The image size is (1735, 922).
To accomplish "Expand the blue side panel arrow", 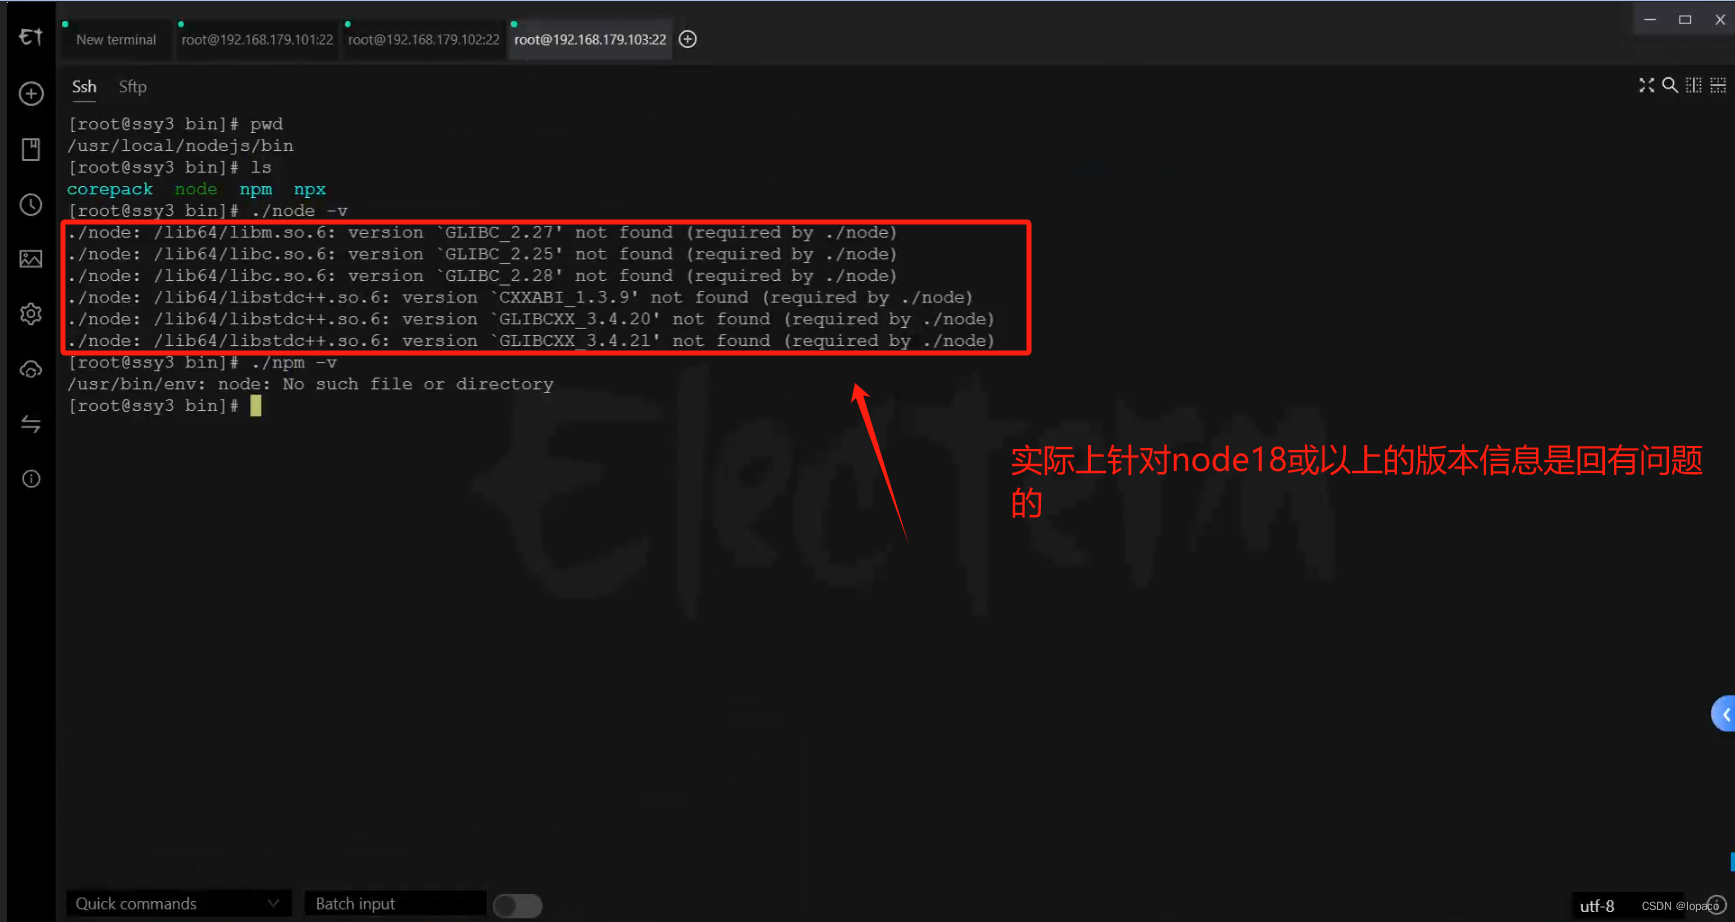I will (x=1724, y=714).
